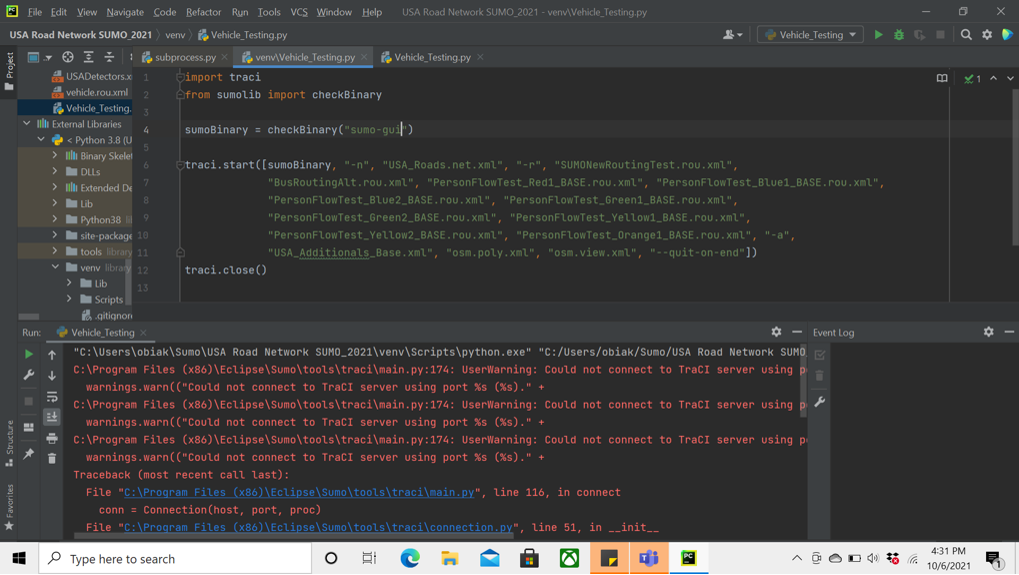Screen dimensions: 1019x575
Task: Open the Refactor menu
Action: click(x=203, y=12)
